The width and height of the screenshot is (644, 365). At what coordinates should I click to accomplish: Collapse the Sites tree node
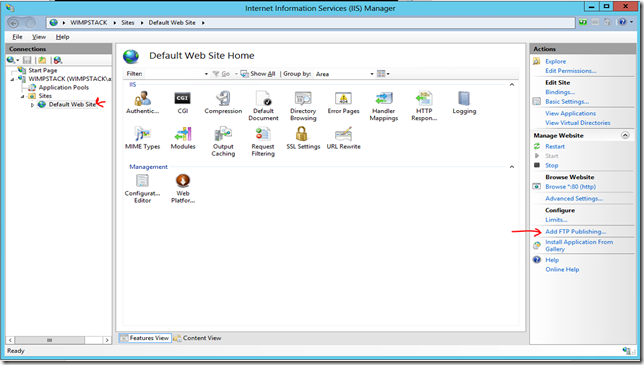pyautogui.click(x=23, y=96)
